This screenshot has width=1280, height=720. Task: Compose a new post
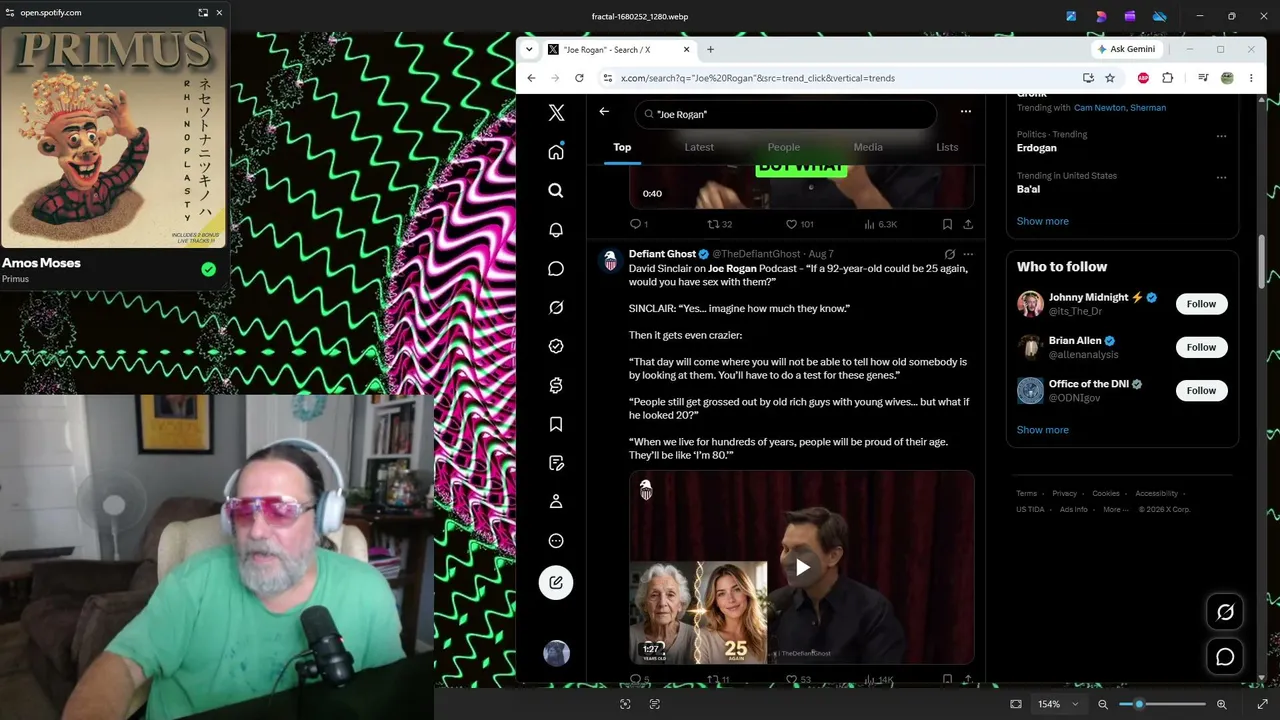[x=556, y=583]
